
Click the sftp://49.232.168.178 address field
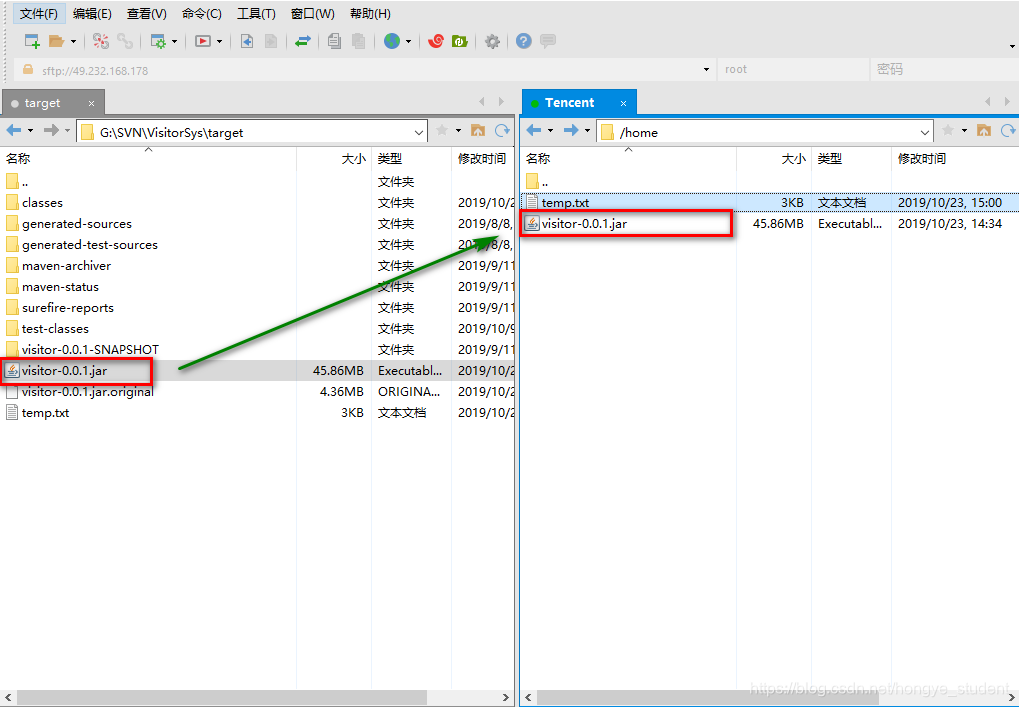pos(364,70)
